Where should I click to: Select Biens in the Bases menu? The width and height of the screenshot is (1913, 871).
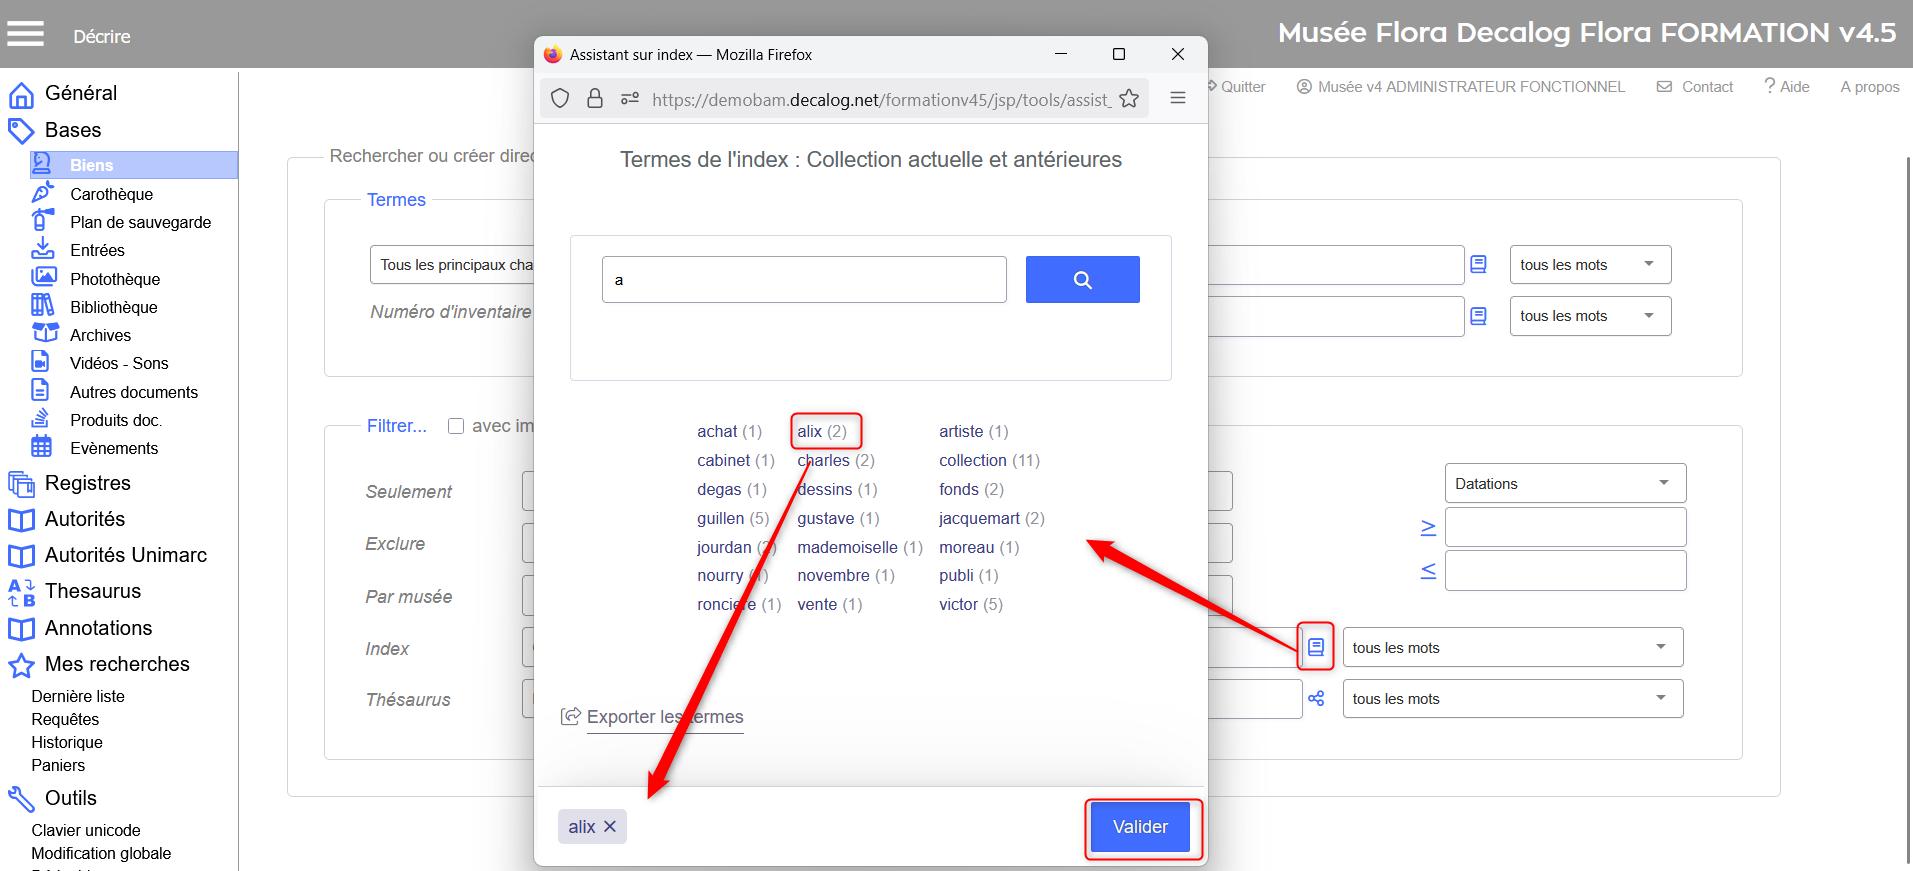click(x=134, y=165)
